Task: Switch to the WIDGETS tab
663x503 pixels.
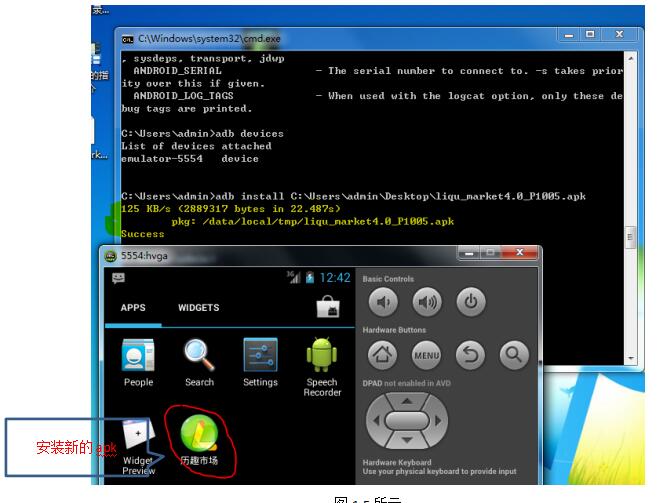Action: 198,308
